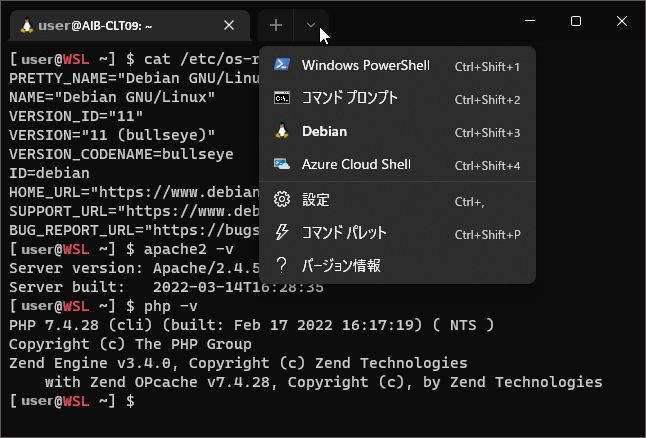This screenshot has height=438, width=646.
Task: Click the Ctrl+Shift+4 shortcut label
Action: click(487, 166)
